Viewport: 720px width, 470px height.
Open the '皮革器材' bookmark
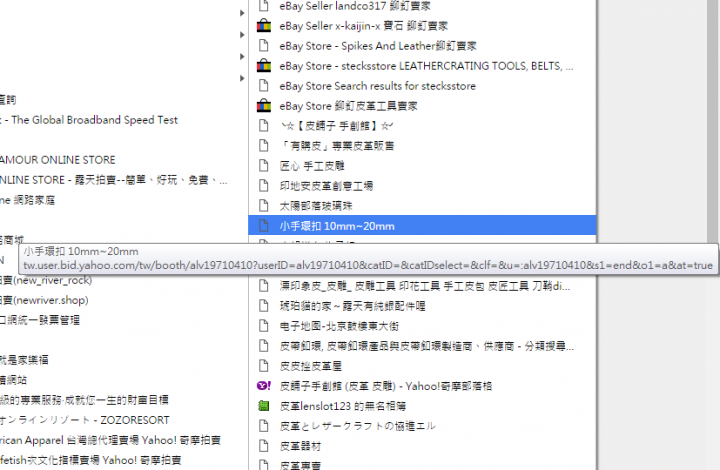[300, 446]
